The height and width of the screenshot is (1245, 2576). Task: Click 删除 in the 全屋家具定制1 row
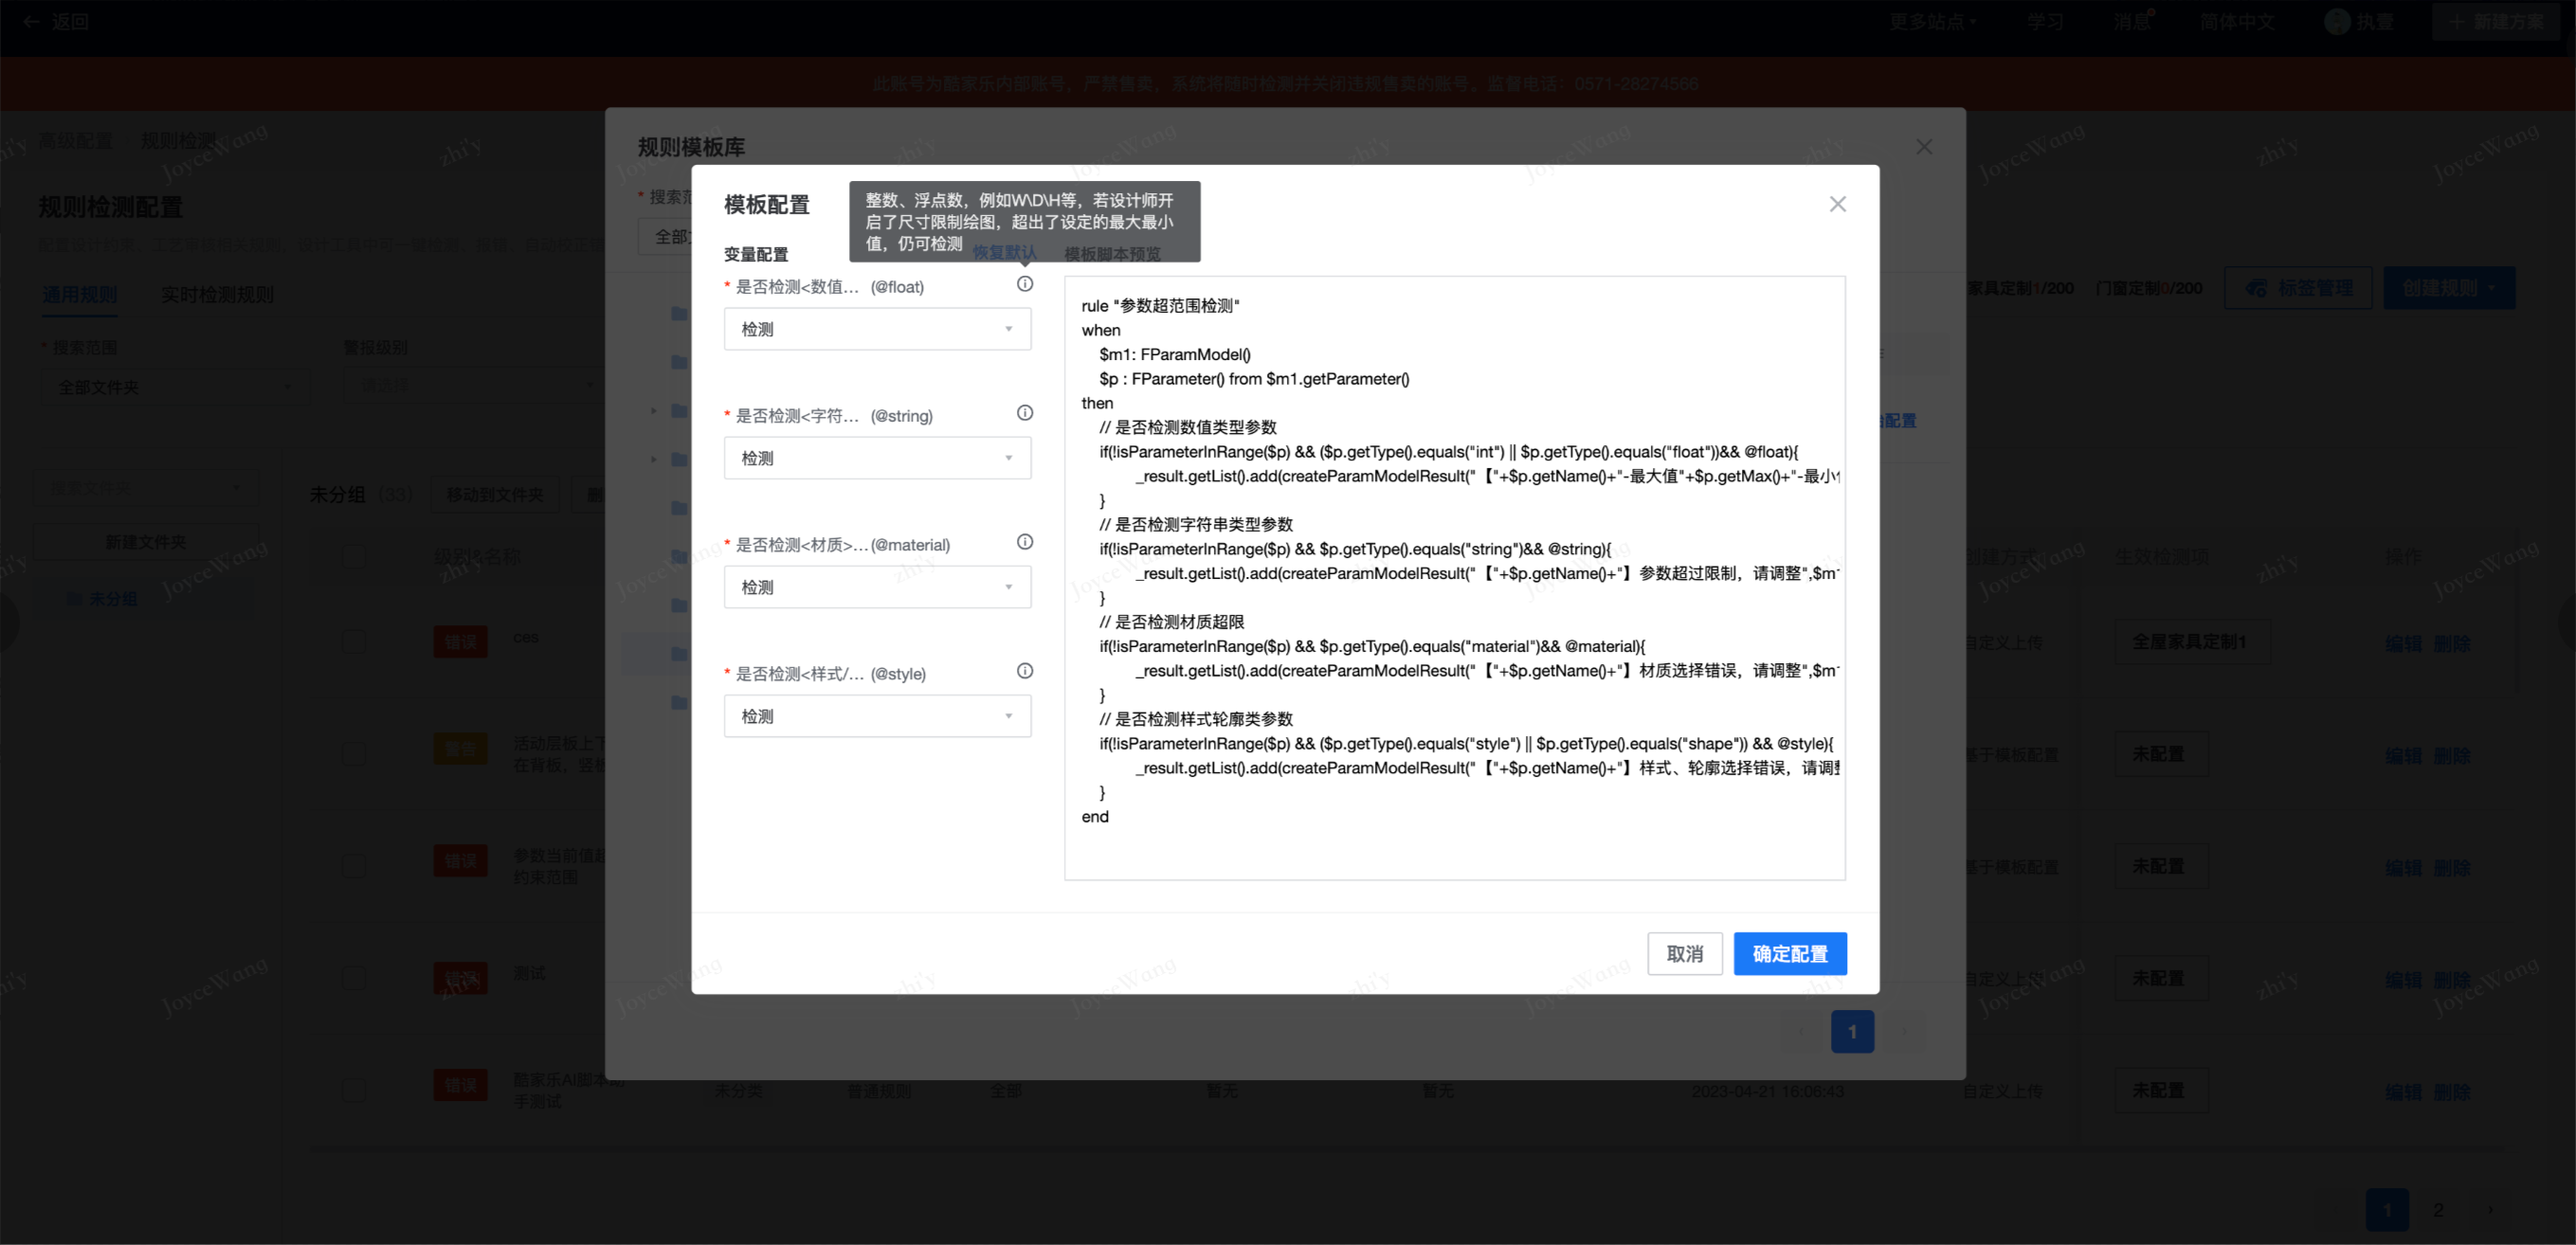coord(2452,643)
